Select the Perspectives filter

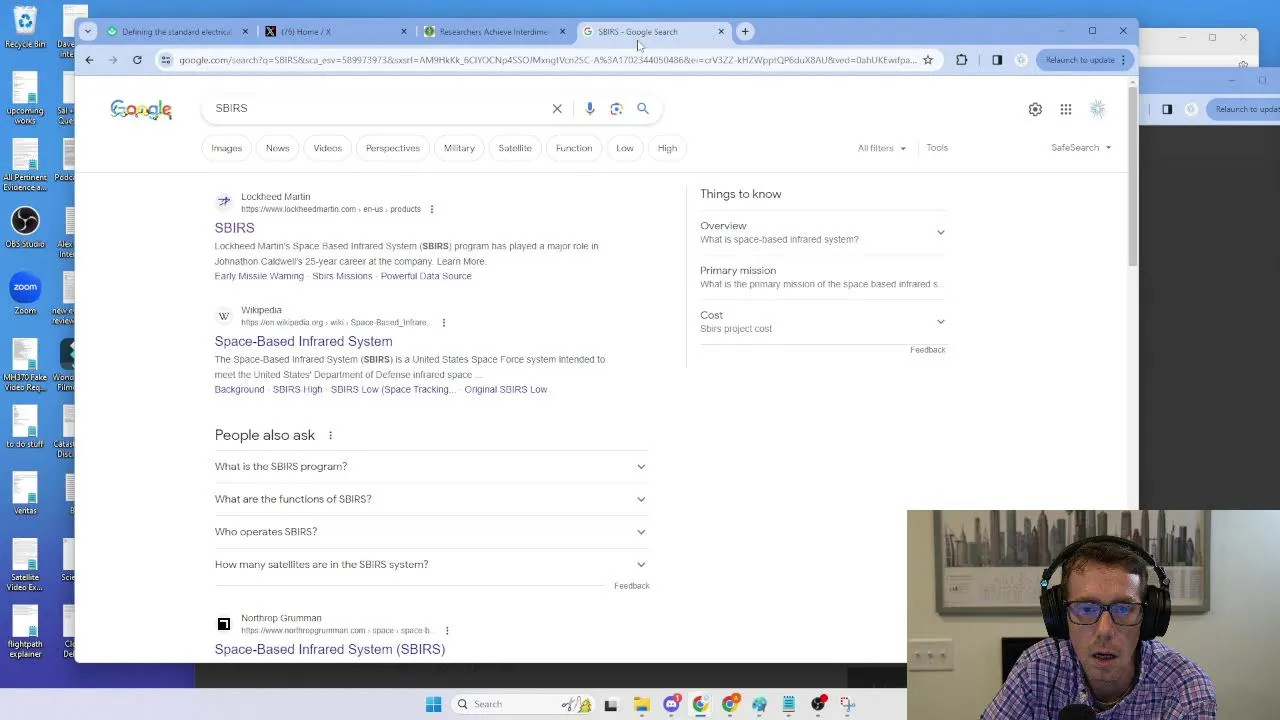[392, 148]
